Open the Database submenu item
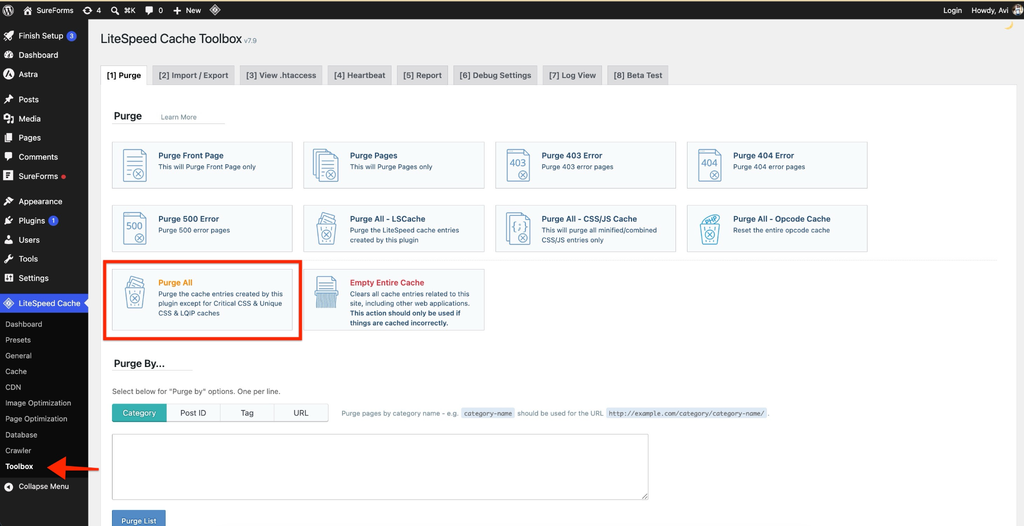The height and width of the screenshot is (526, 1024). [x=21, y=435]
